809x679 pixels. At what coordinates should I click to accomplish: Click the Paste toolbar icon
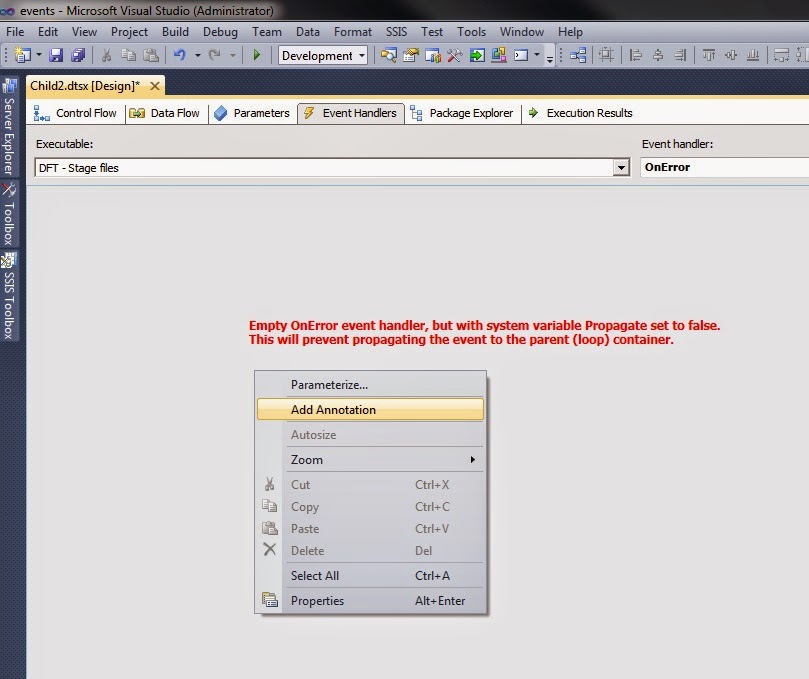pyautogui.click(x=151, y=55)
